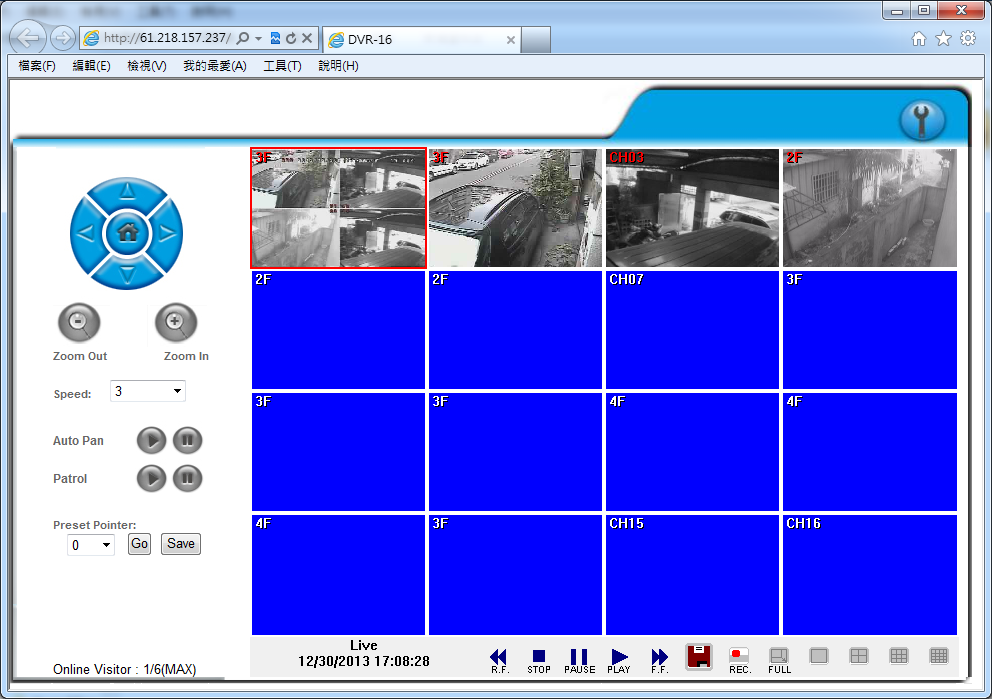The image size is (992, 699).
Task: Open the address bar search dropdown arrow
Action: tap(258, 39)
